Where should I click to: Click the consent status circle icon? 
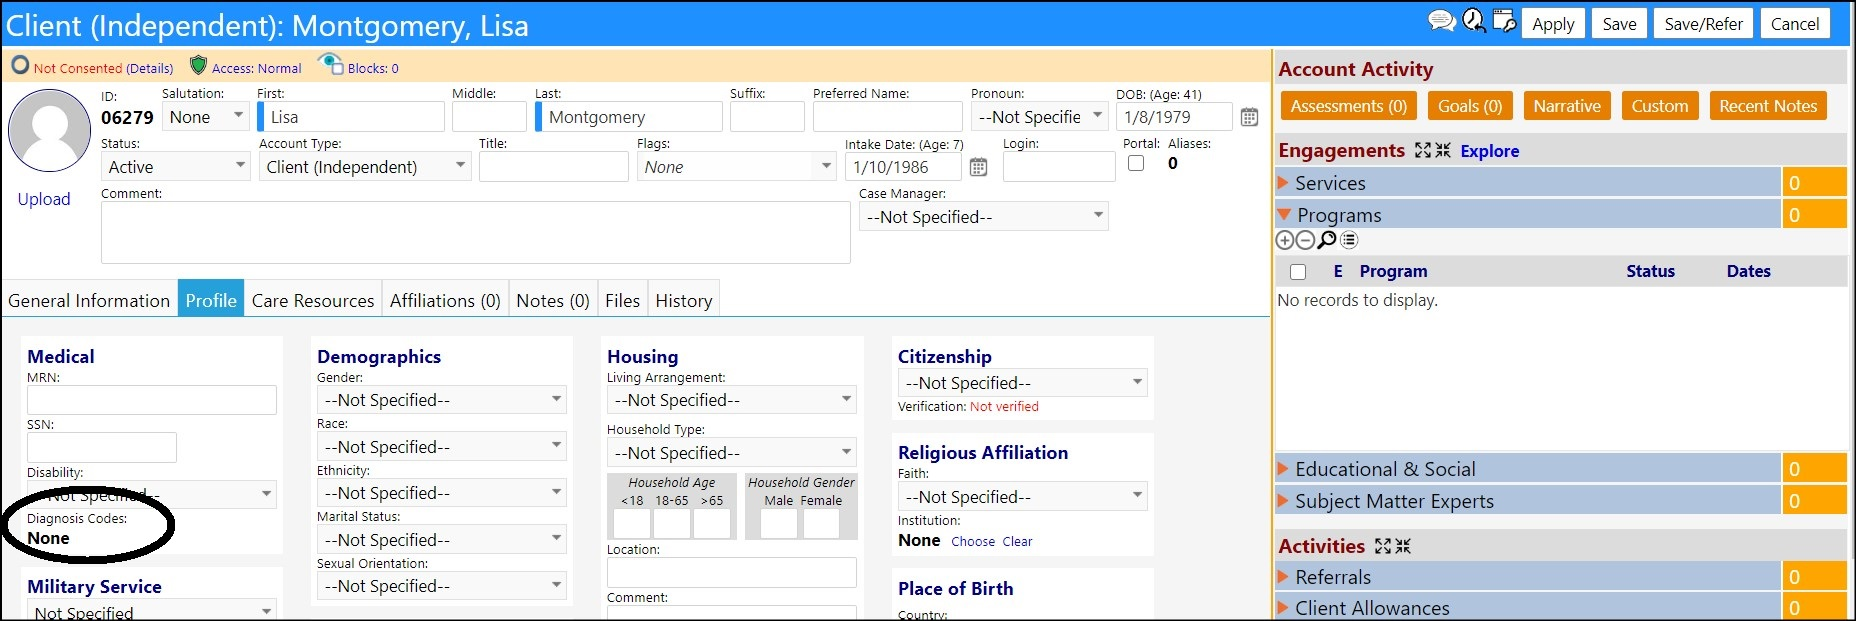tap(20, 66)
